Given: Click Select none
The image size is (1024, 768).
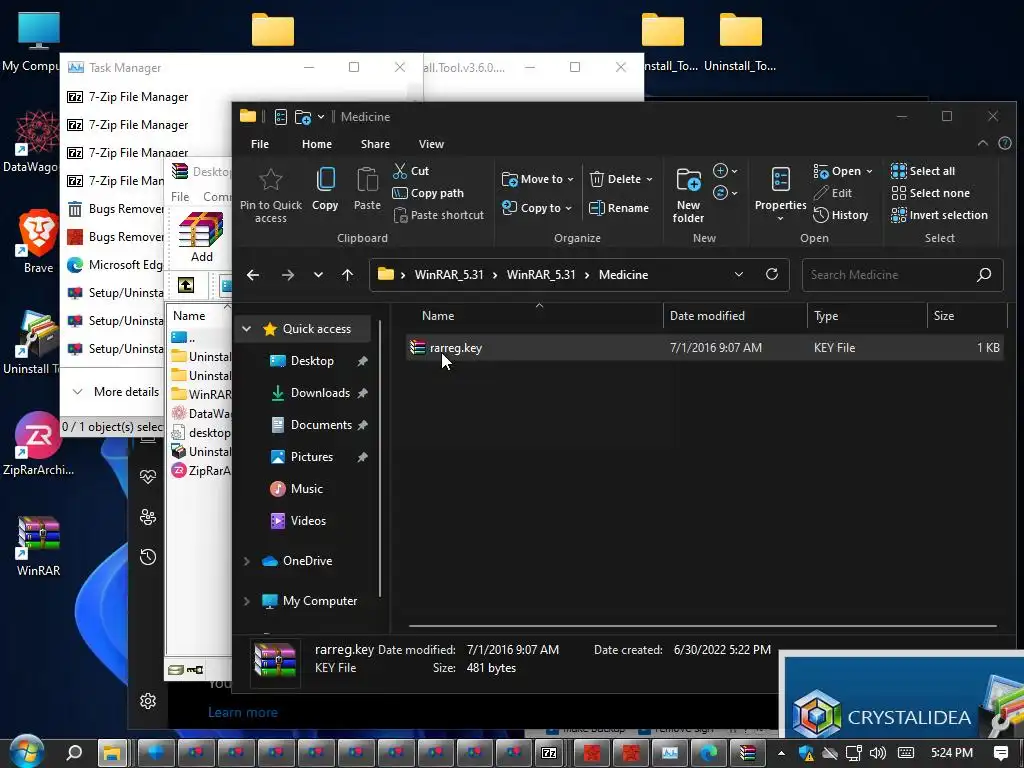Looking at the screenshot, I should click(930, 193).
